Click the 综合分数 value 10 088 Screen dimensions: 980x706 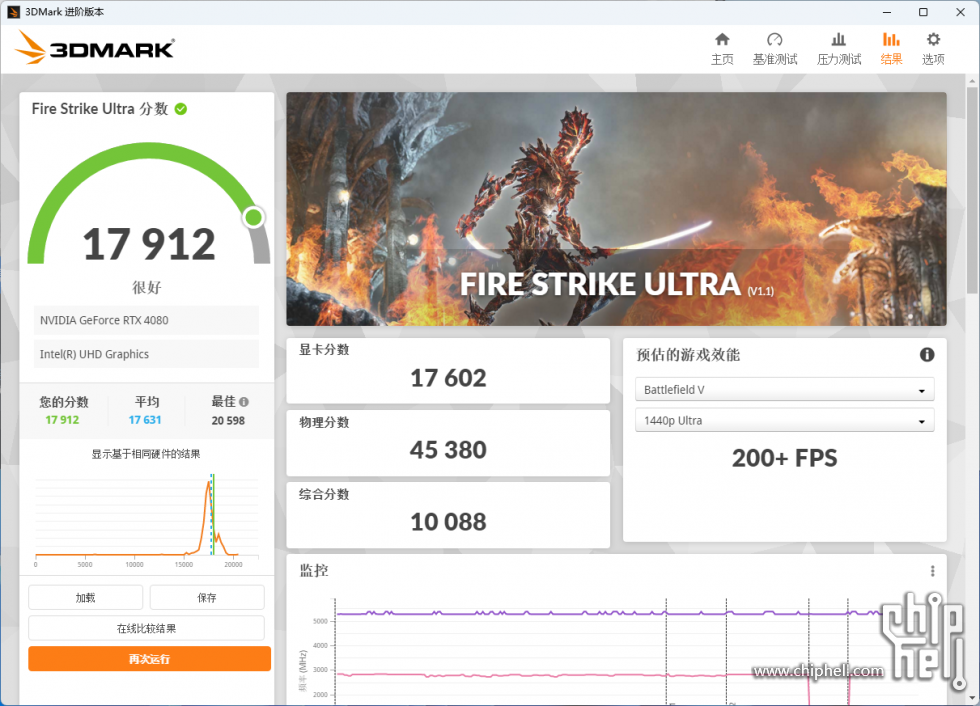click(448, 522)
